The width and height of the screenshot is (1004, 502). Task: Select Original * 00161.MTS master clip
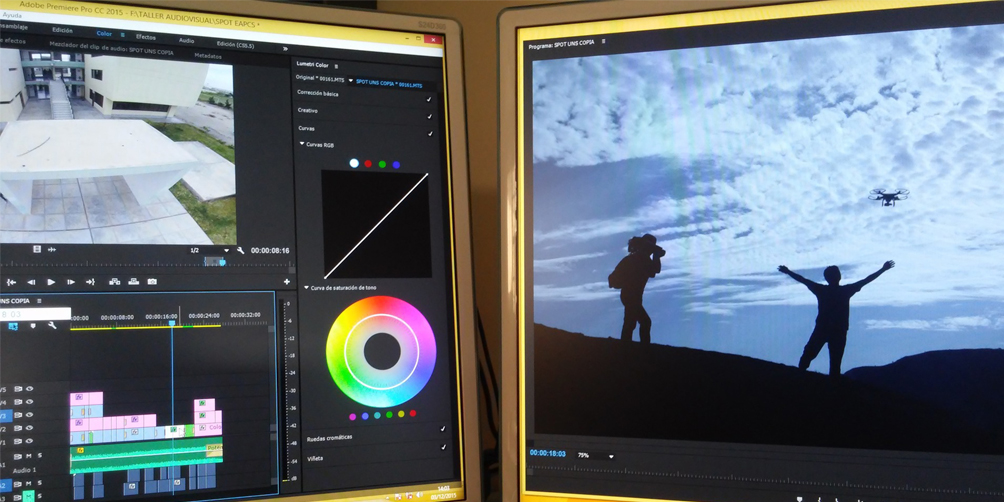pos(320,79)
